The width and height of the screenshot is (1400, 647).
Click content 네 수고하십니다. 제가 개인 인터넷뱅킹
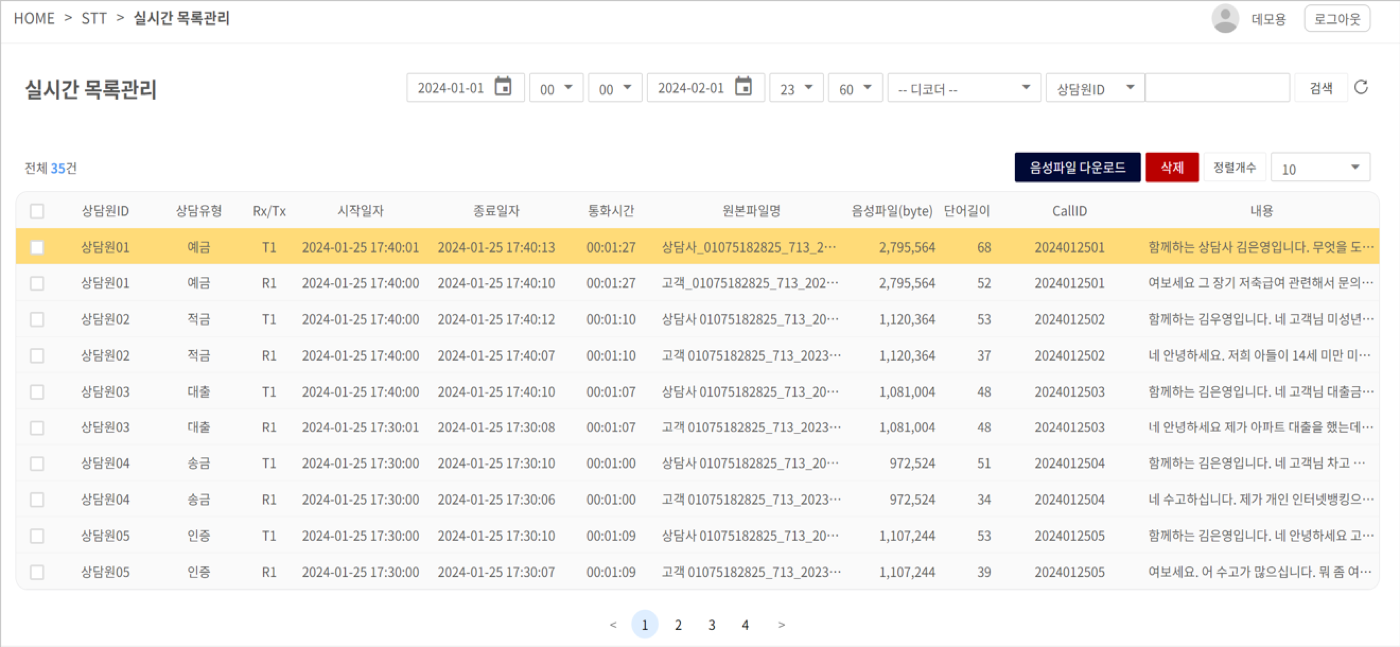pyautogui.click(x=1262, y=499)
